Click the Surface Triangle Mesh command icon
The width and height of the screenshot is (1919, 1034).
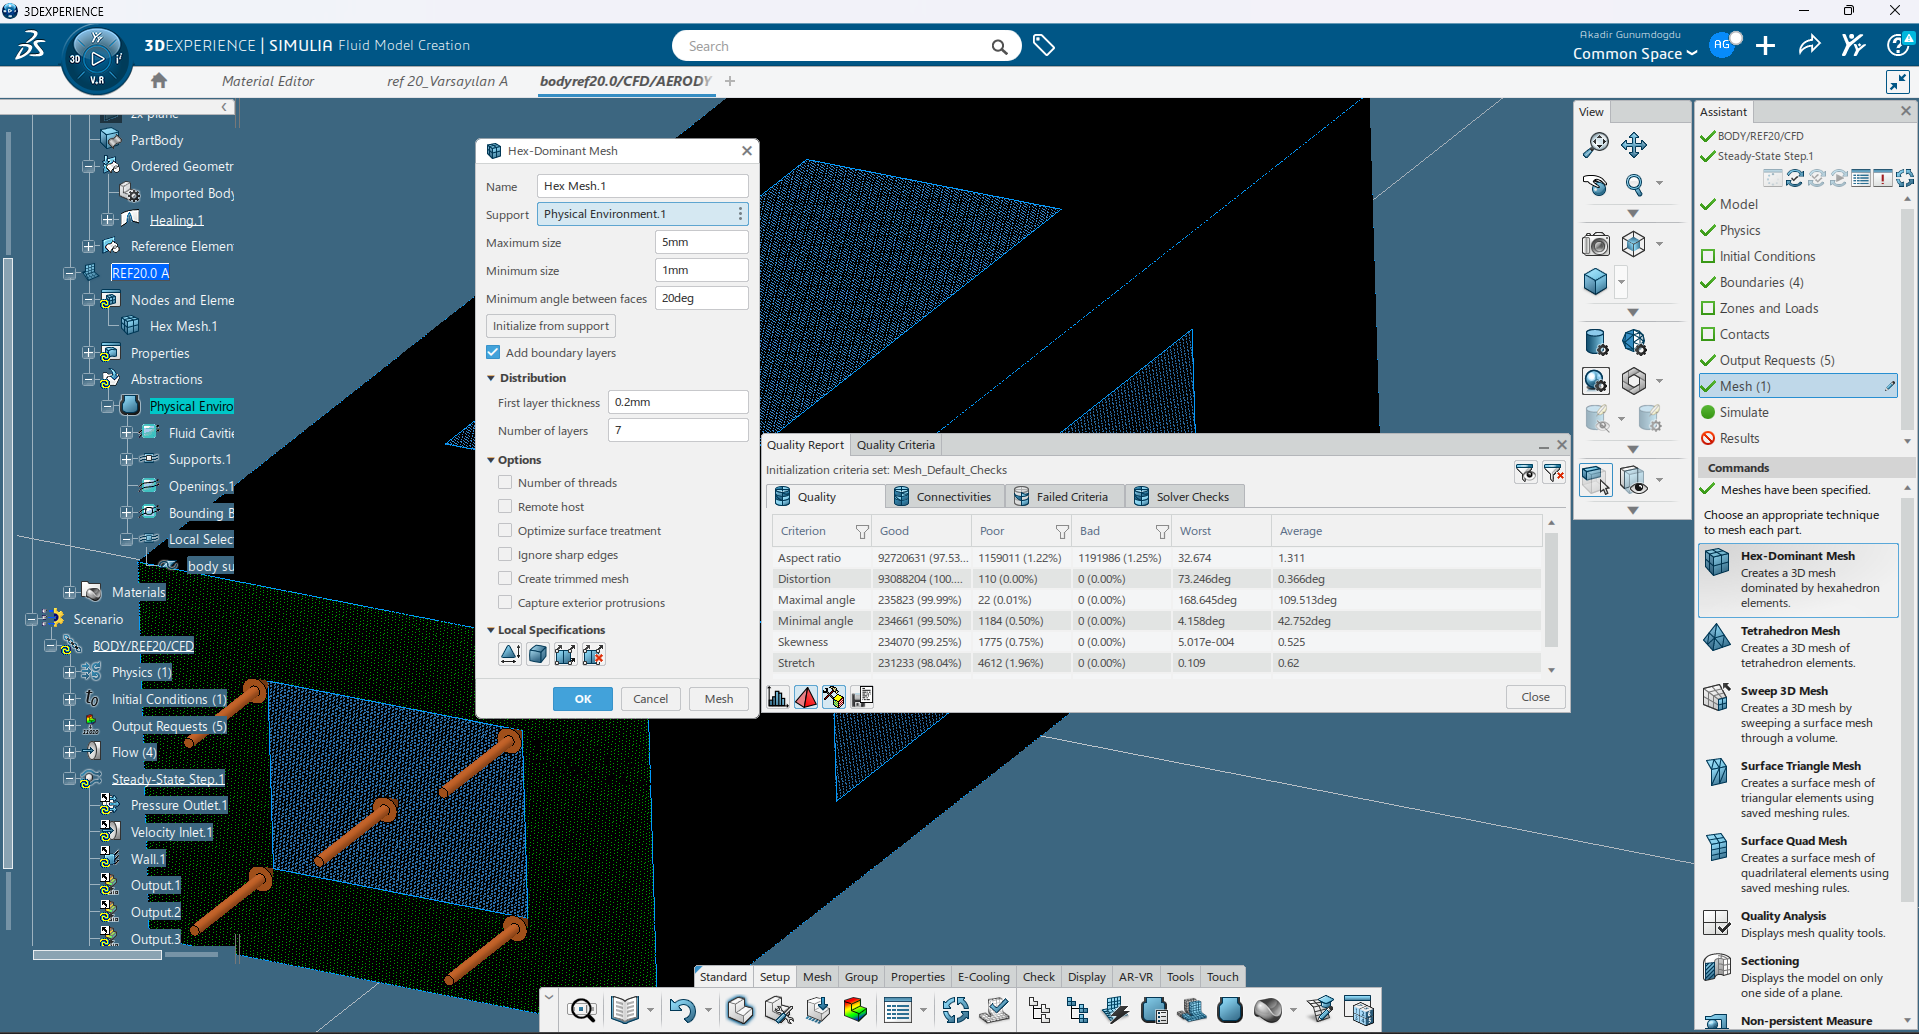click(x=1717, y=772)
